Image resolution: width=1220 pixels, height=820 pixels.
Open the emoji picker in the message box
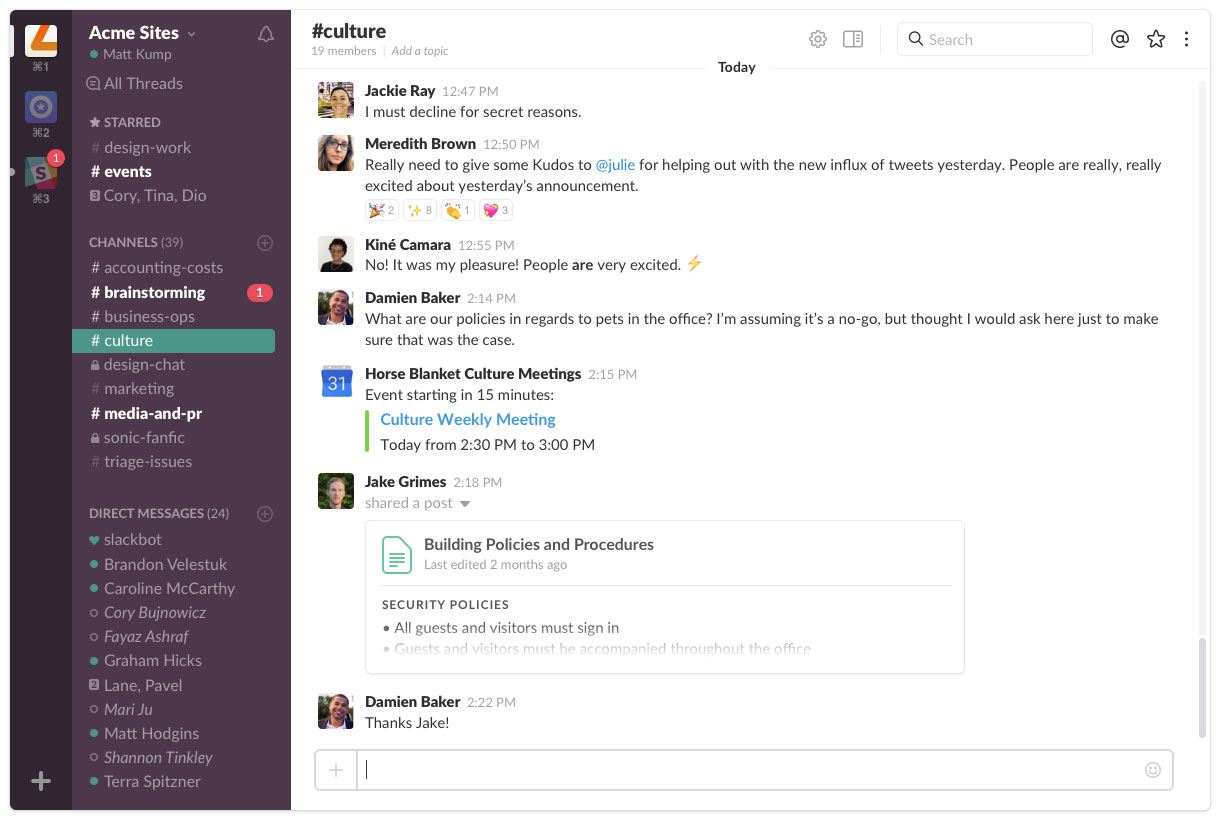(x=1152, y=769)
